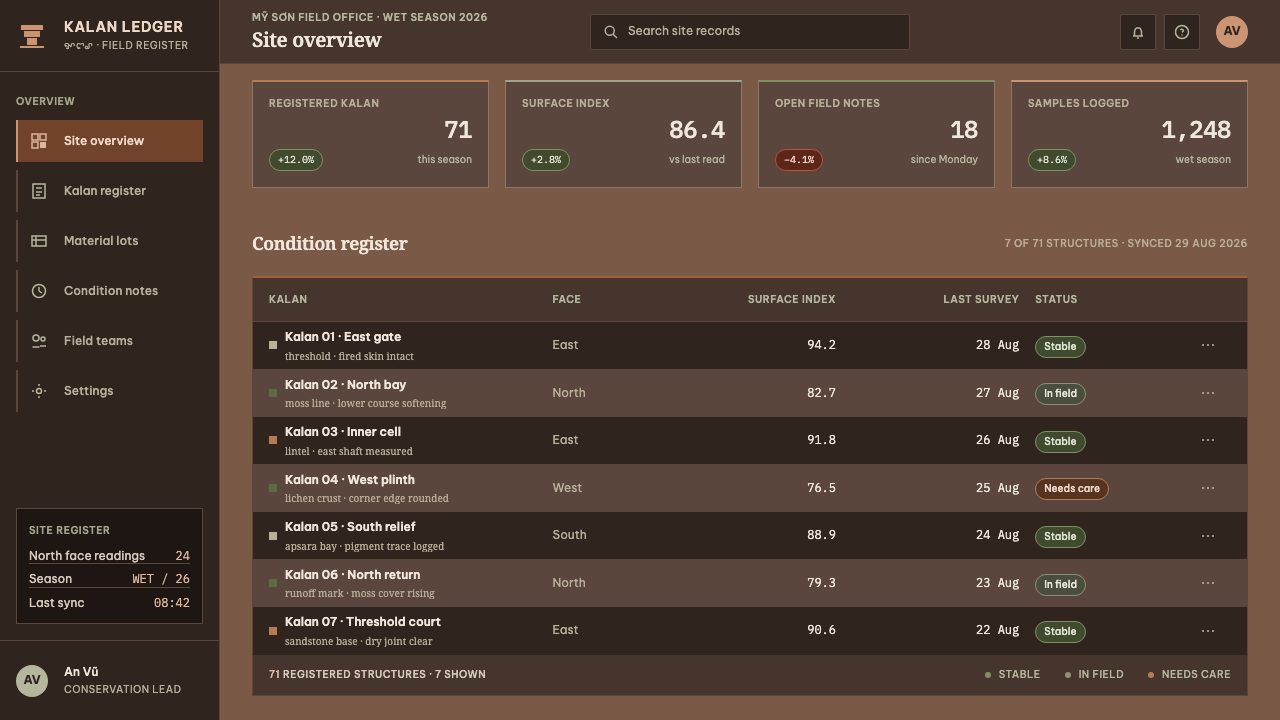Open the Open Field Notes stat card
The height and width of the screenshot is (720, 1280).
click(x=876, y=134)
